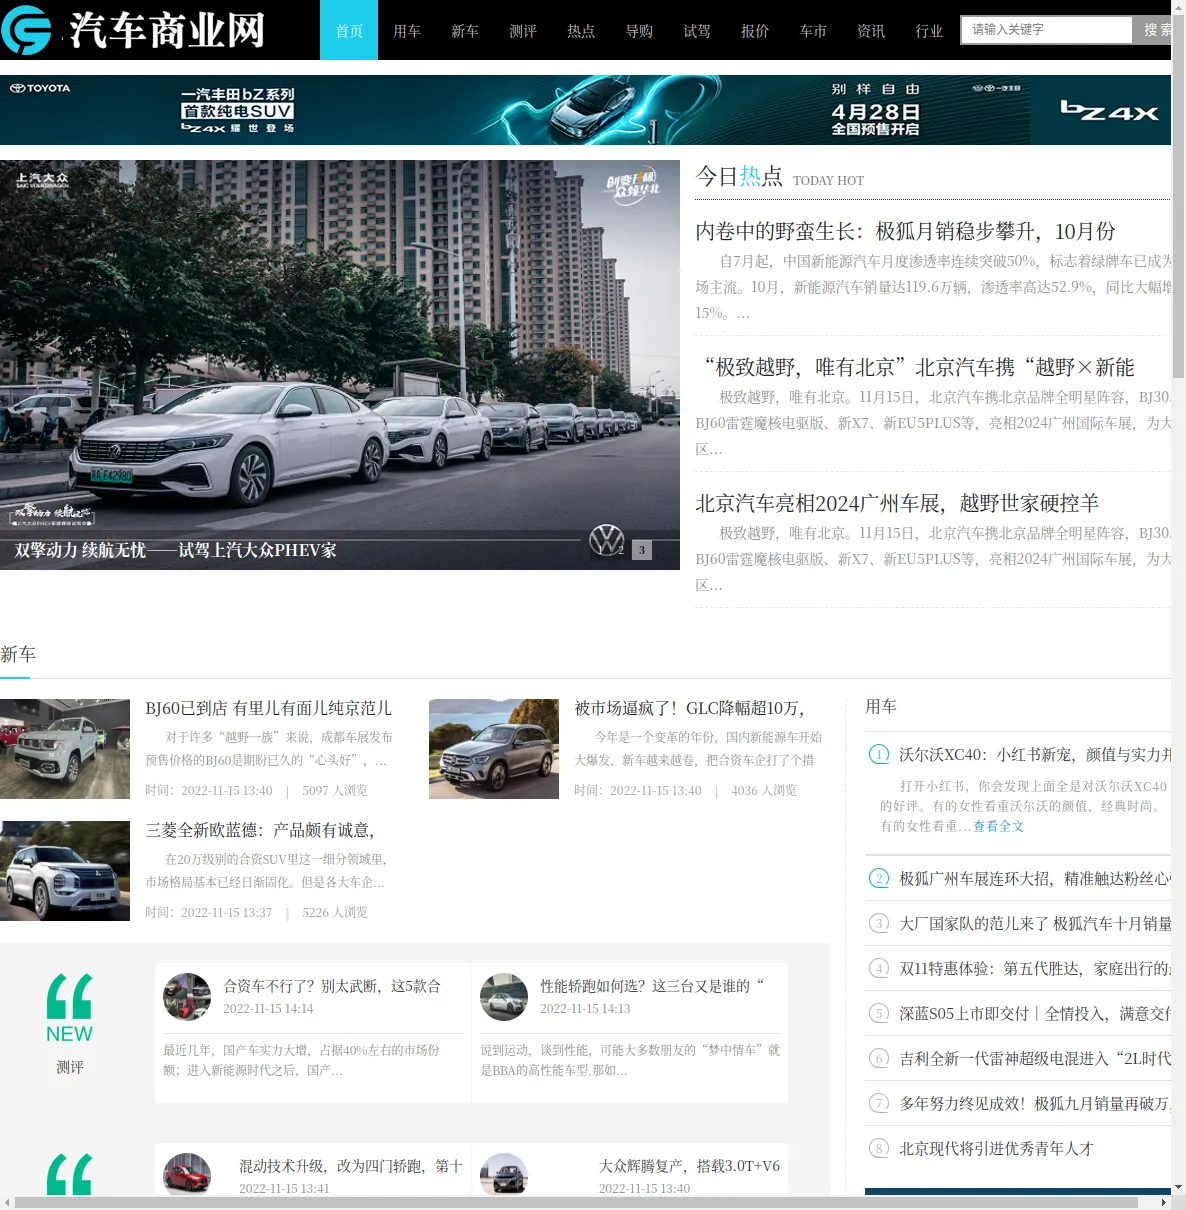Select carousel slide indicator 2
Image resolution: width=1186 pixels, height=1210 pixels.
pyautogui.click(x=621, y=550)
